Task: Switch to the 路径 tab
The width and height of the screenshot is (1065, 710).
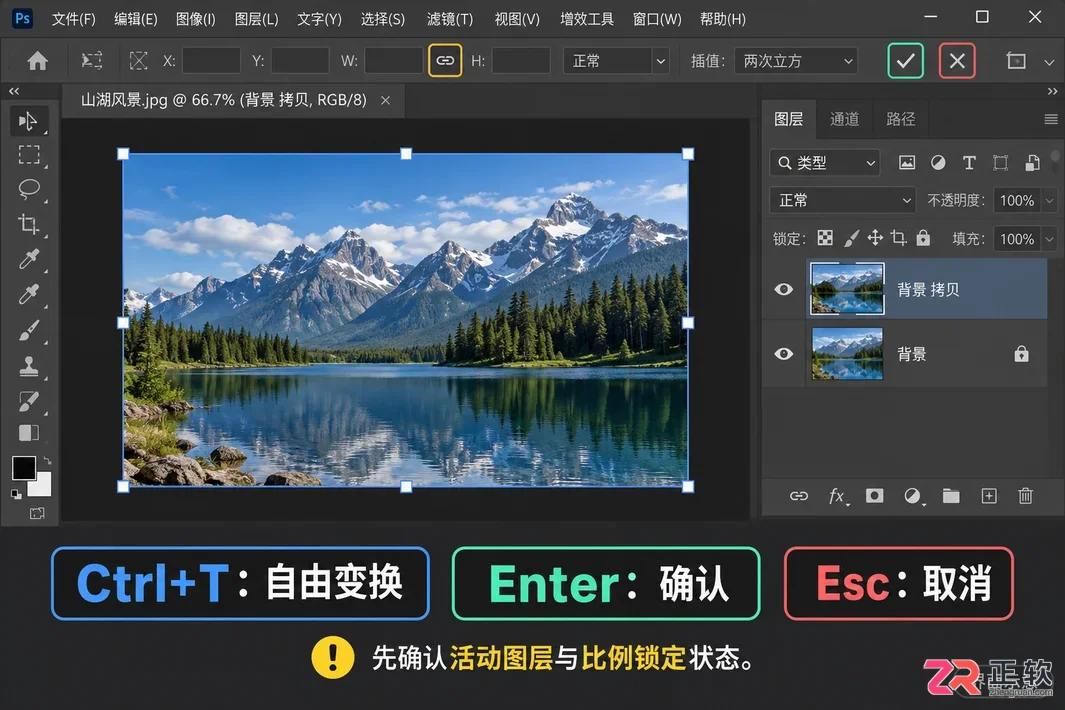Action: (x=901, y=119)
